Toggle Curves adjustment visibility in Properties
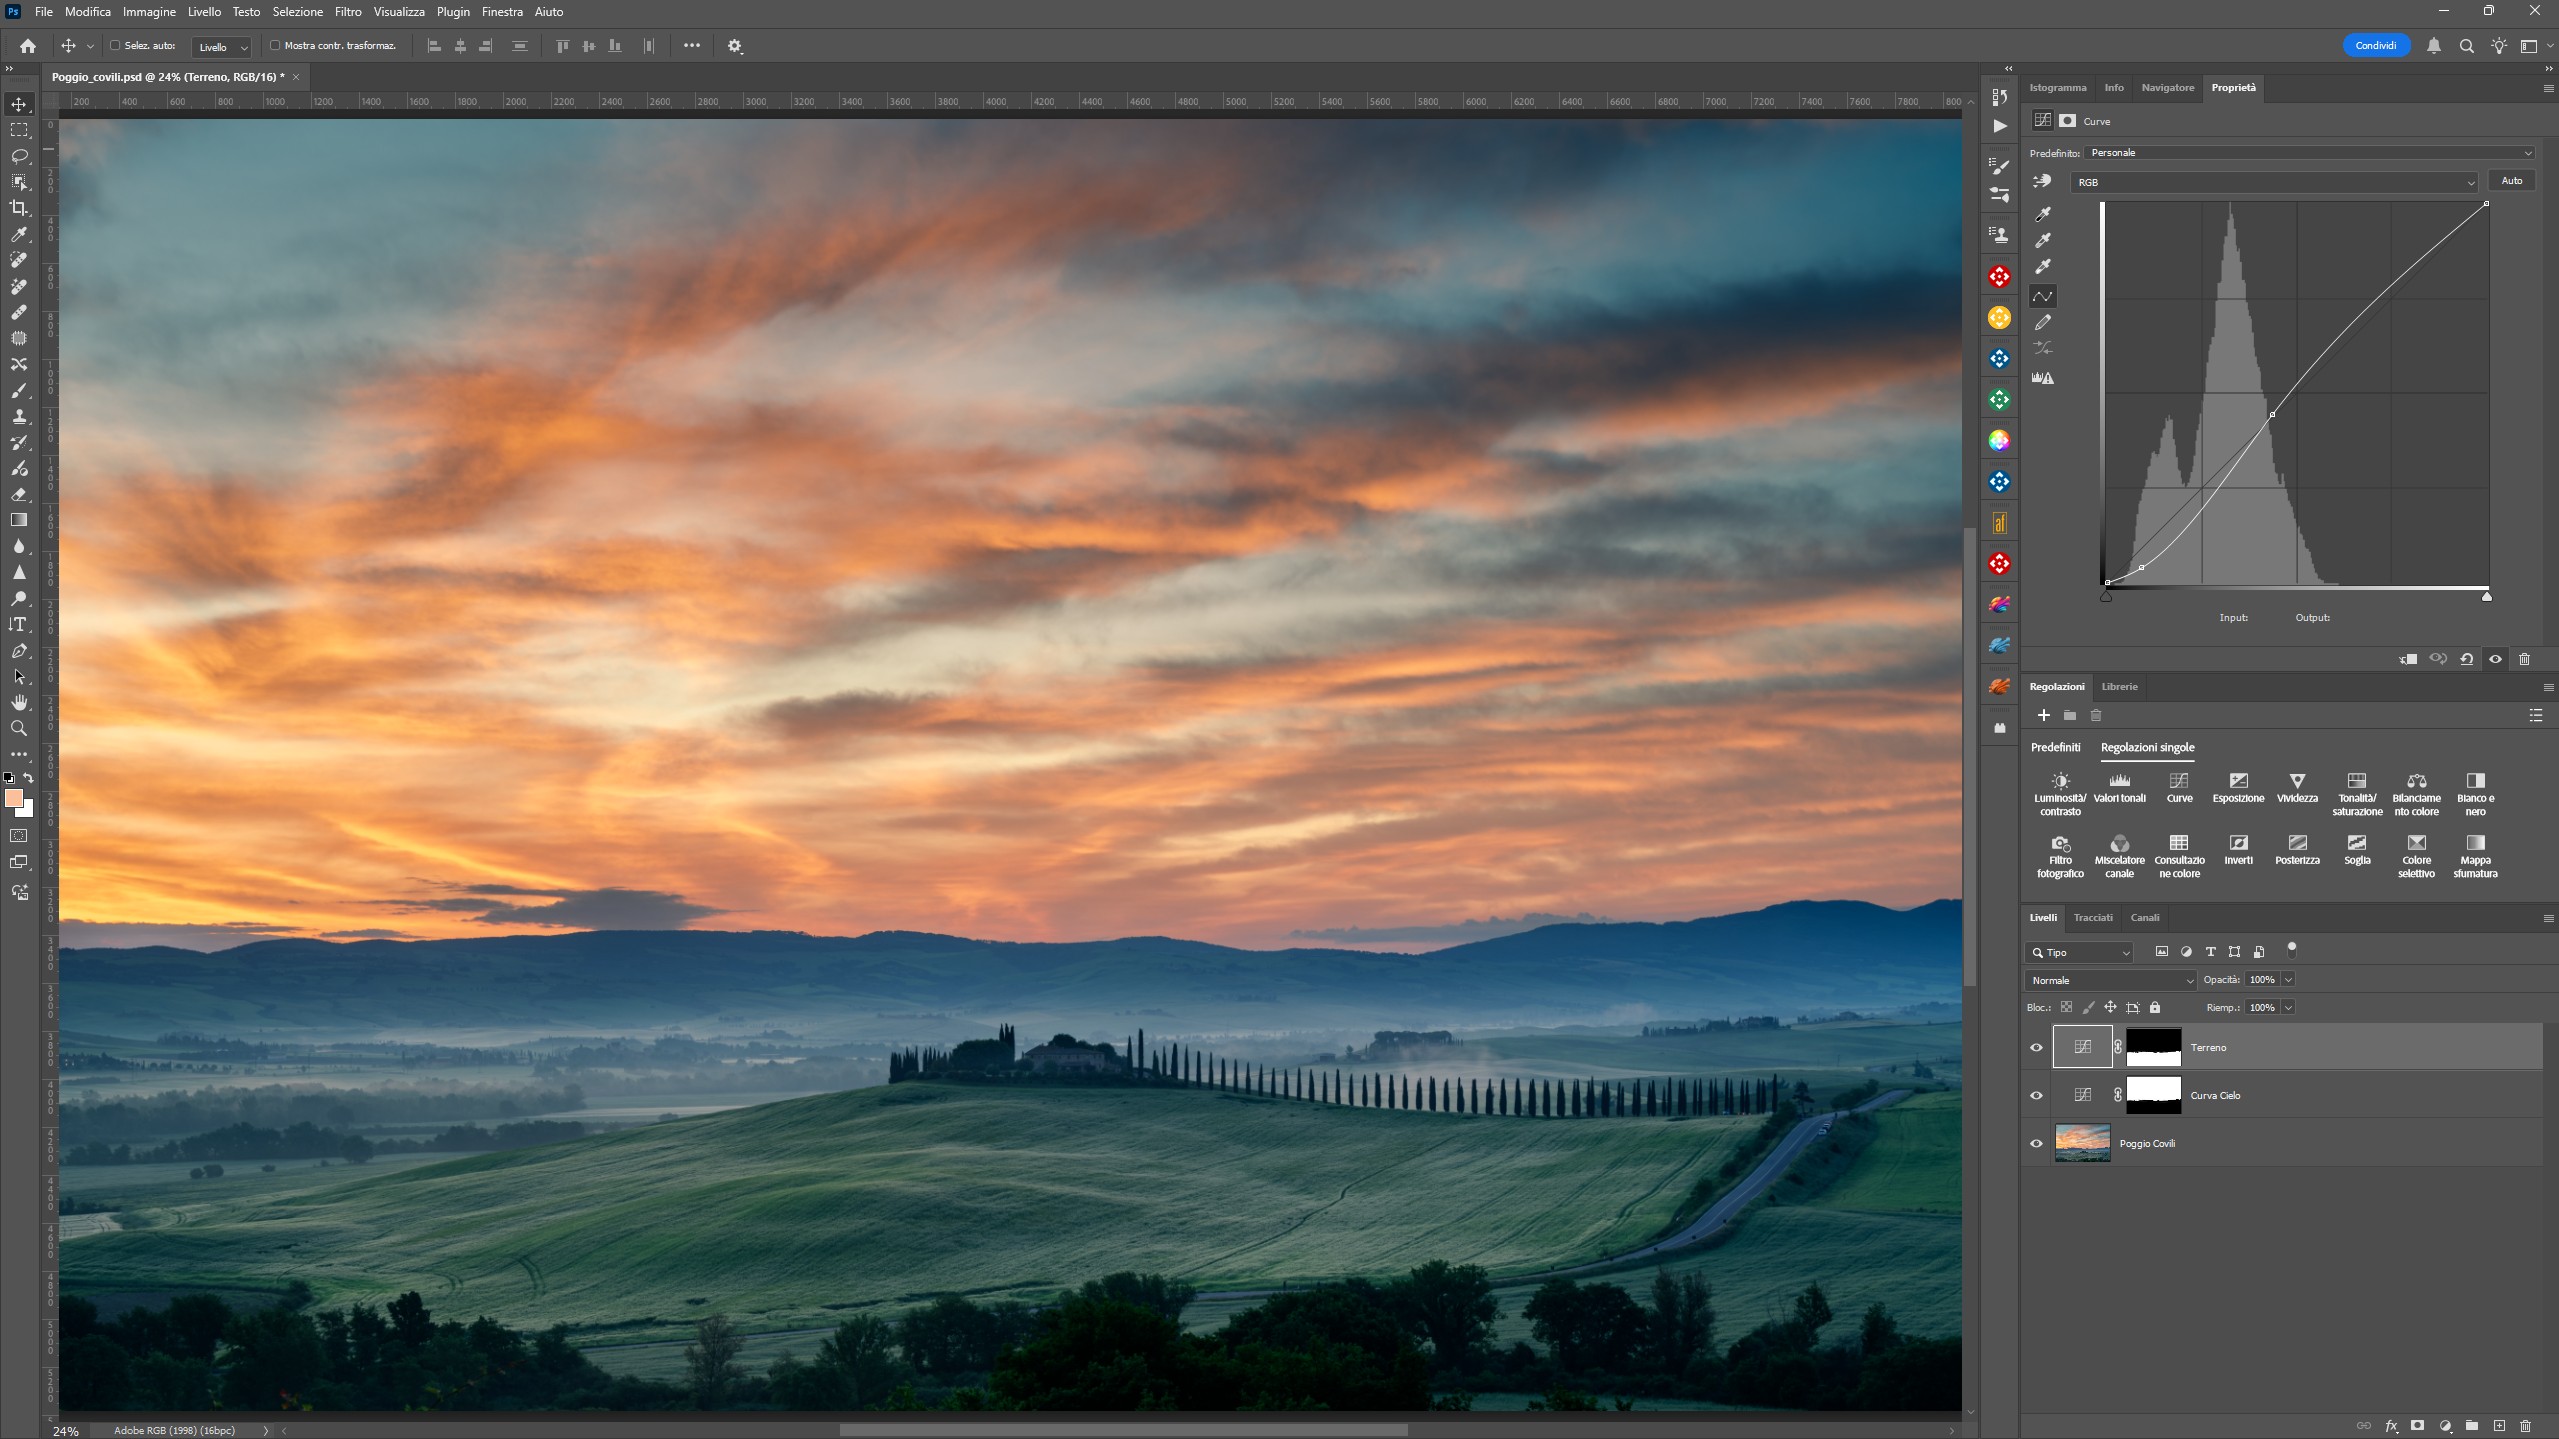2559x1439 pixels. click(x=2496, y=659)
